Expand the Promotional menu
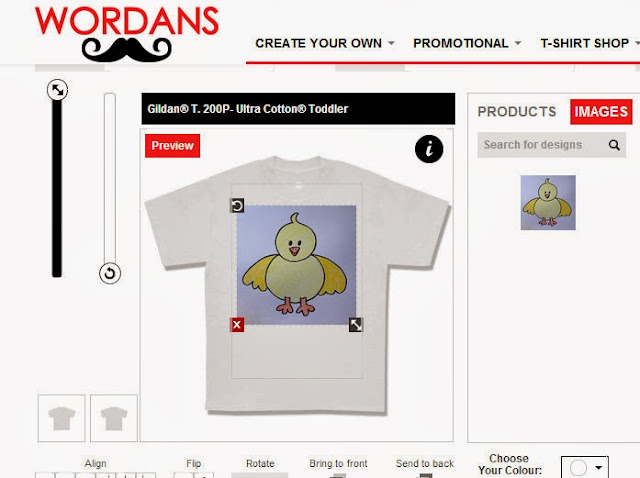Screen dimensions: 640x478 [x=467, y=43]
